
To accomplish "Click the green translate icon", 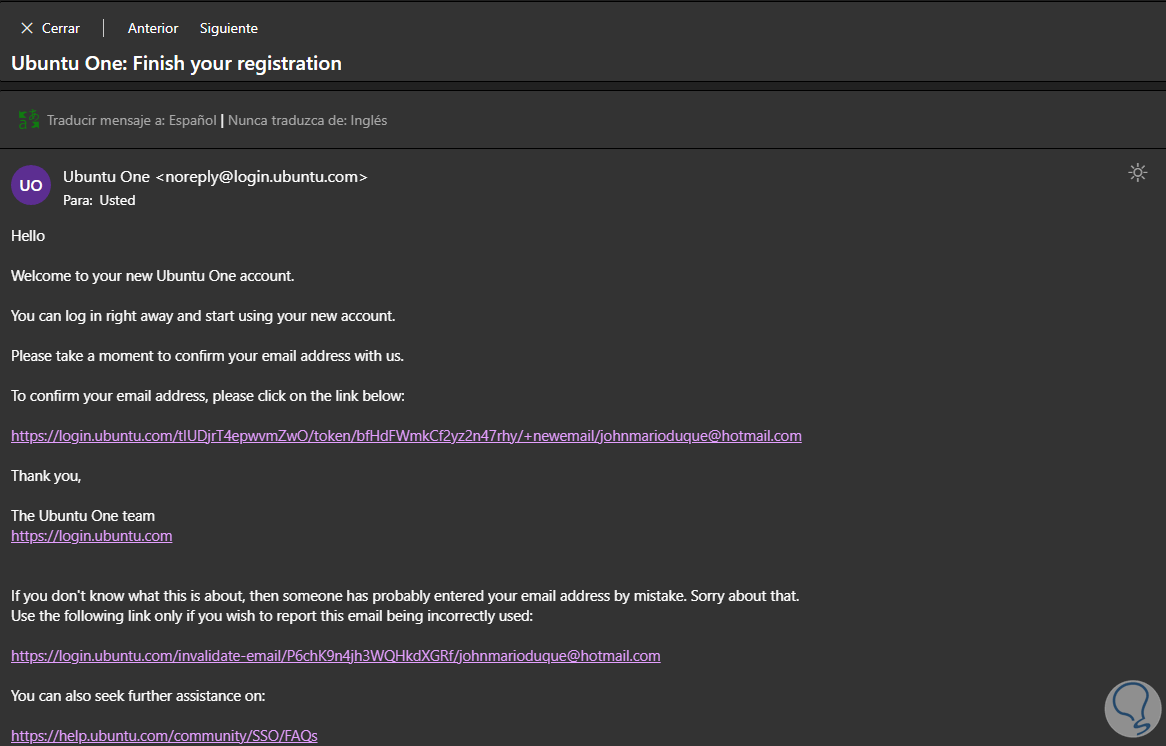I will pyautogui.click(x=29, y=120).
